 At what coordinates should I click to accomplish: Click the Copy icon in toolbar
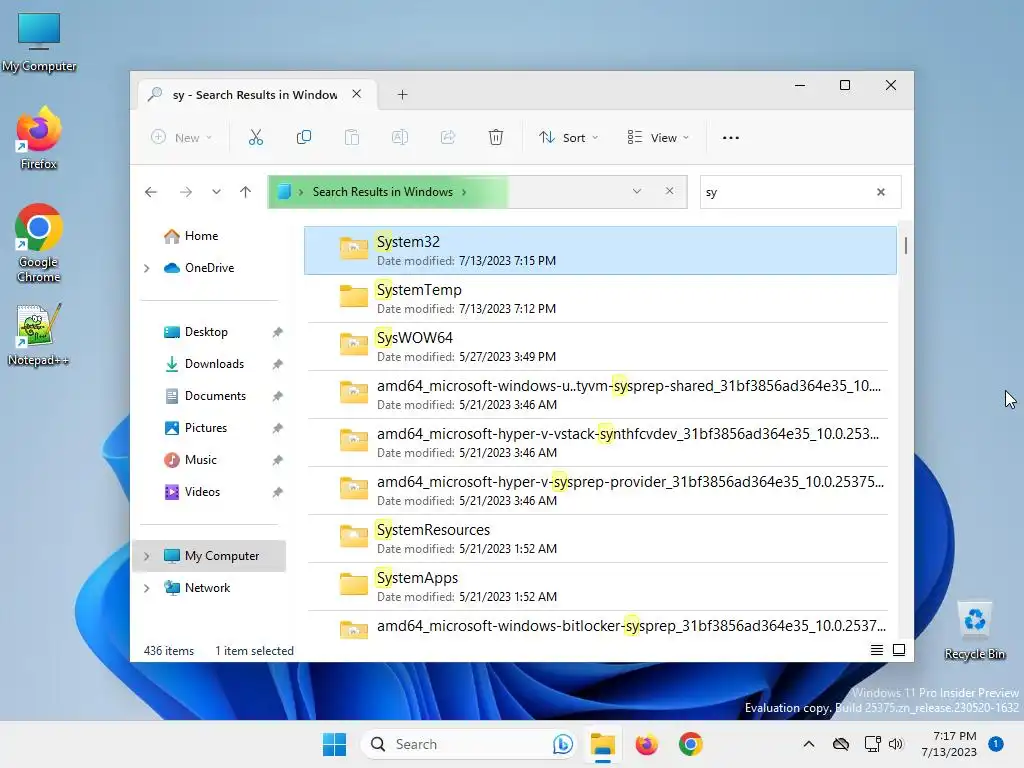(304, 138)
